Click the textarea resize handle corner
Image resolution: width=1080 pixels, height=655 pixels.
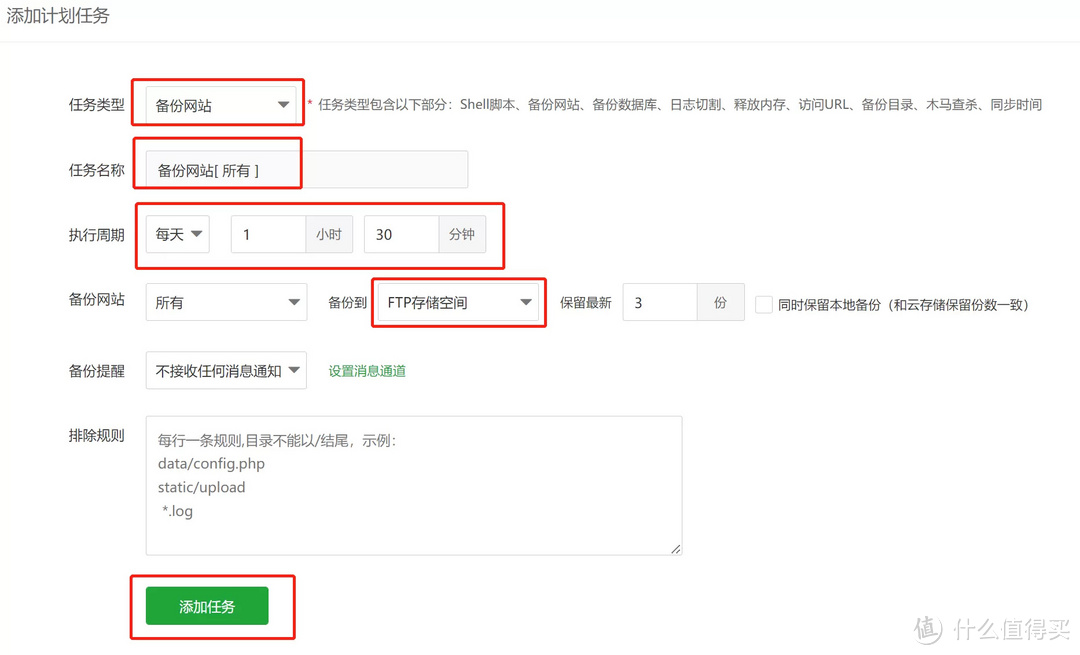(676, 549)
